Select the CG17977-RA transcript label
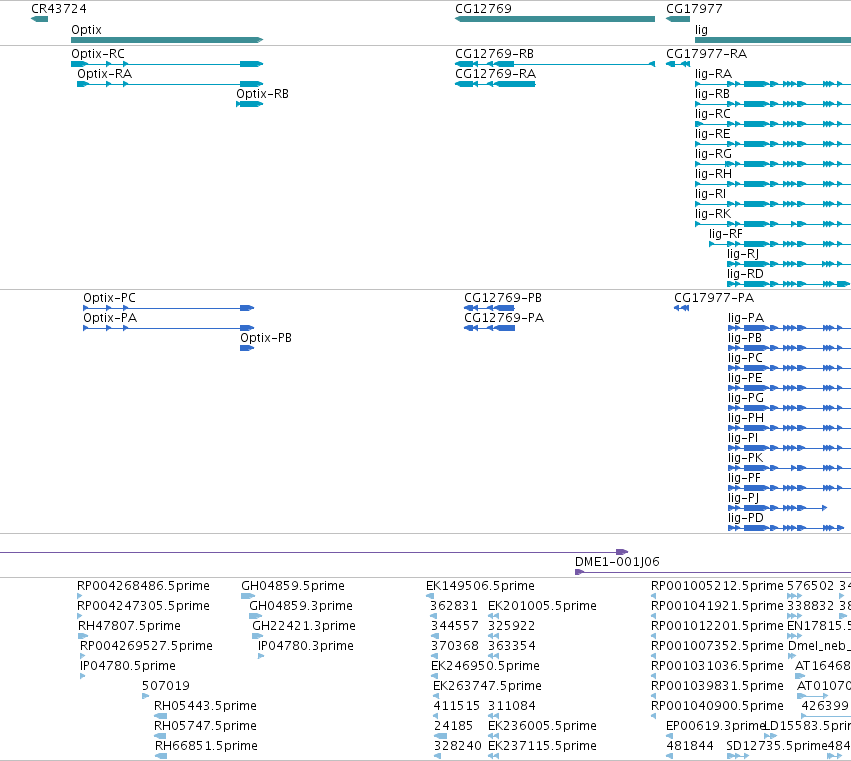This screenshot has width=851, height=761. [707, 54]
